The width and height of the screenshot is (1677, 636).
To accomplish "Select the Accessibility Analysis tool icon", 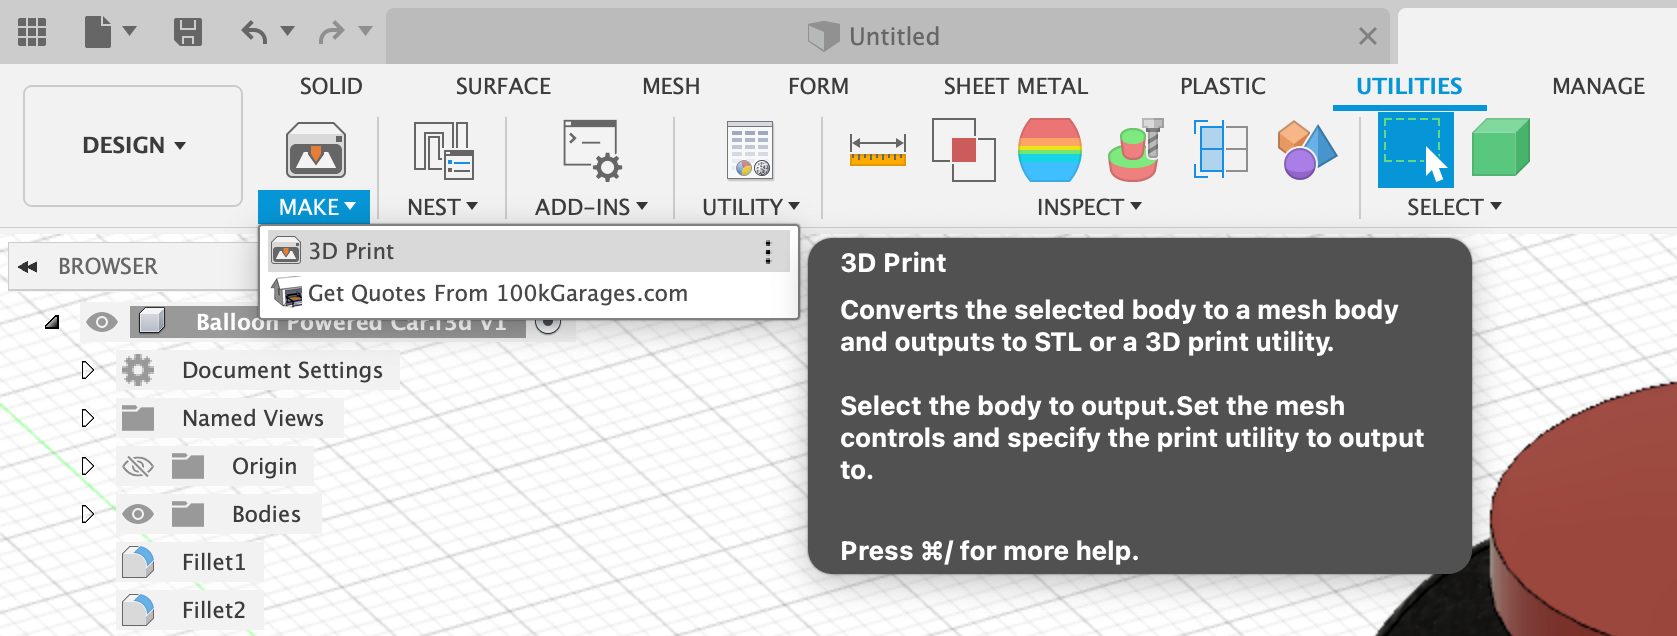I will point(1136,150).
